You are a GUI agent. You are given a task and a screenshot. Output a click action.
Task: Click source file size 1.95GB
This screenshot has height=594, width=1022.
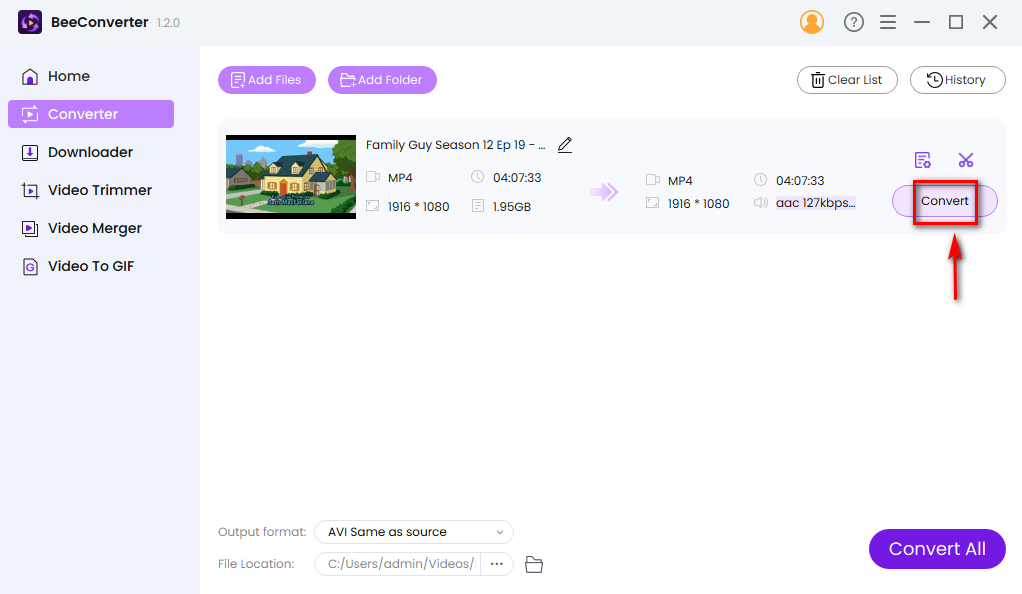tap(511, 207)
